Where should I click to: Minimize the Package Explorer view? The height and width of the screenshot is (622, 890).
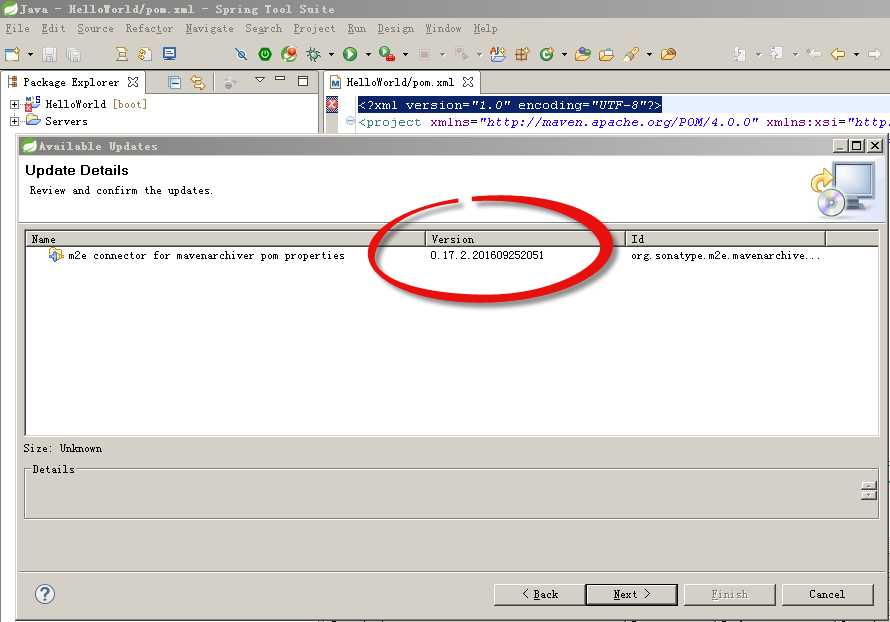tap(280, 79)
